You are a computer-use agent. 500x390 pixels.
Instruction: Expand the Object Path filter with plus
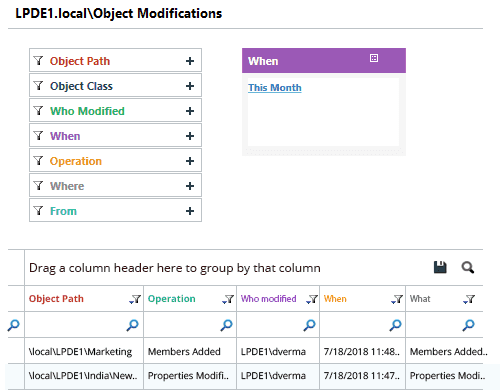190,61
